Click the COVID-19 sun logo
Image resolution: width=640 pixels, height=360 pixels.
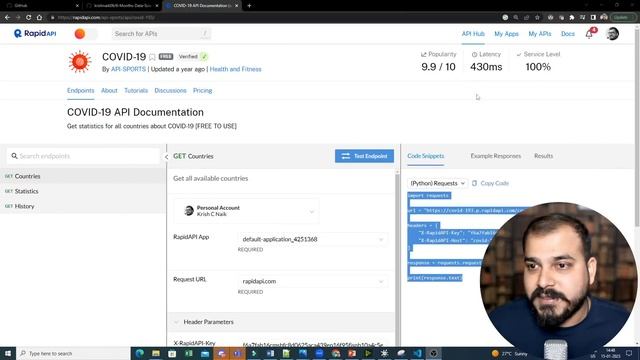pos(80,62)
